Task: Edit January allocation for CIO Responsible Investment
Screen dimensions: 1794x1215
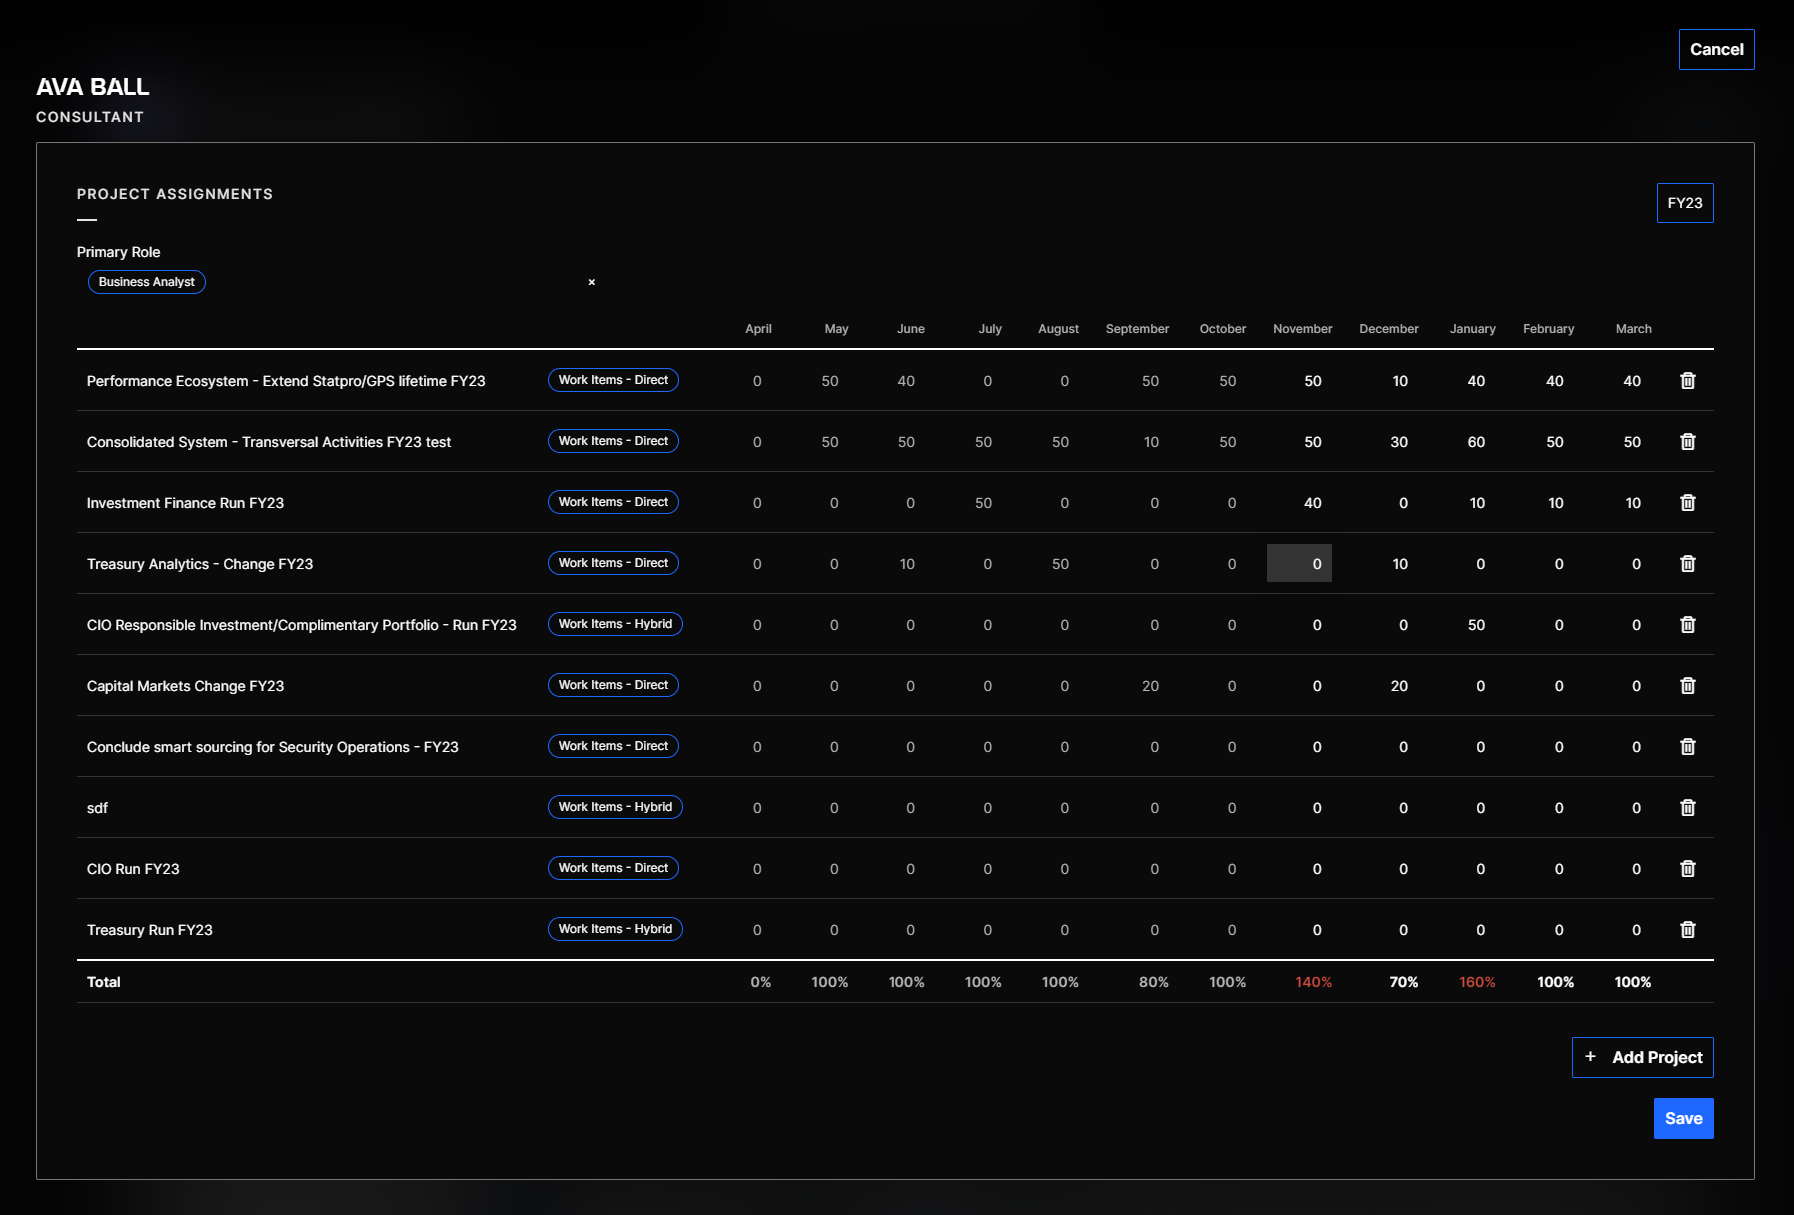Action: (1476, 625)
